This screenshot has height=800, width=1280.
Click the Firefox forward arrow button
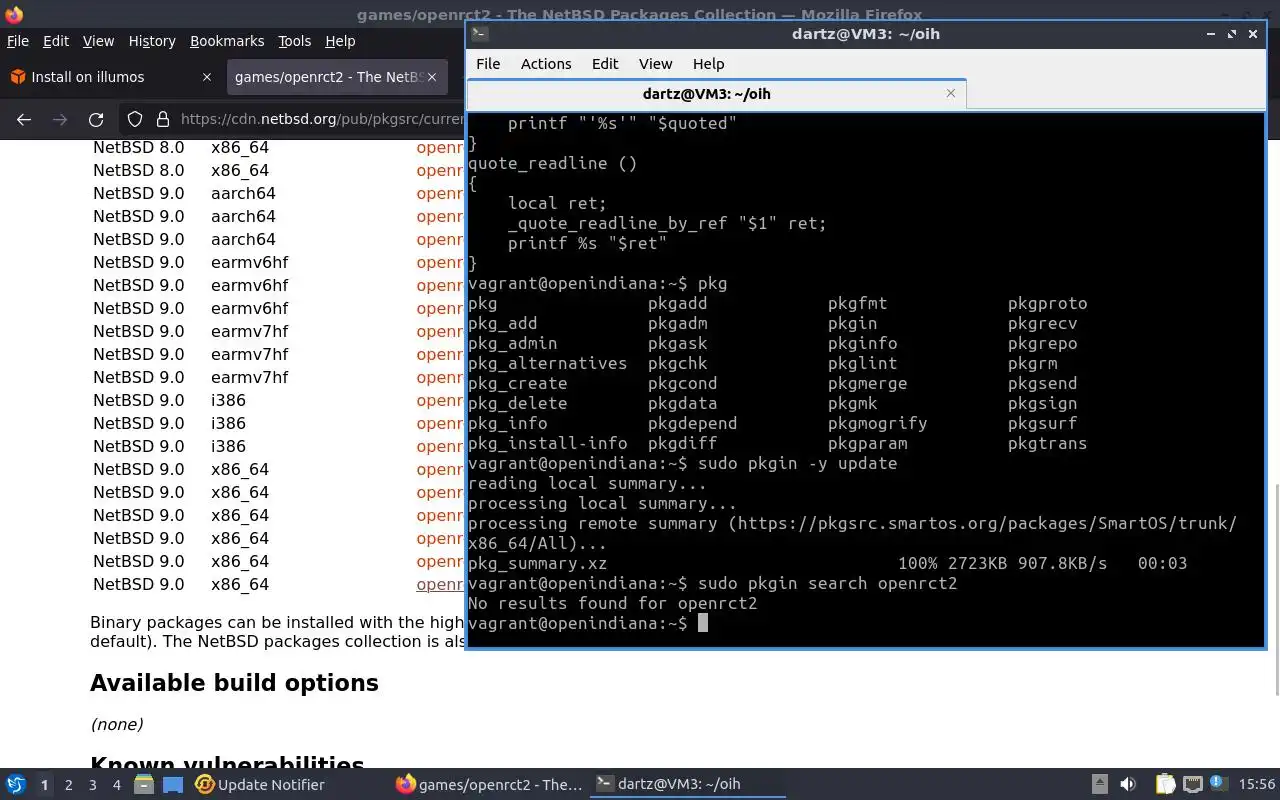(60, 119)
